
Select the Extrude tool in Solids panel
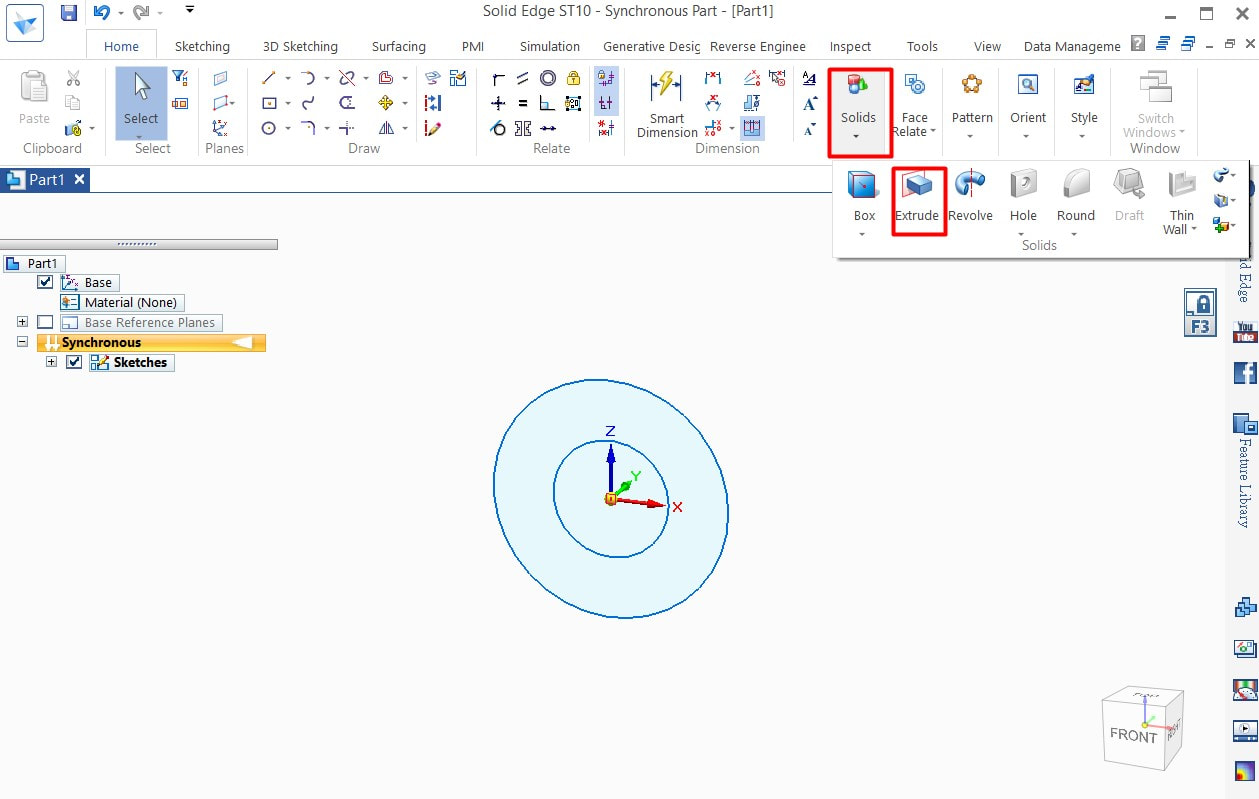click(x=917, y=198)
